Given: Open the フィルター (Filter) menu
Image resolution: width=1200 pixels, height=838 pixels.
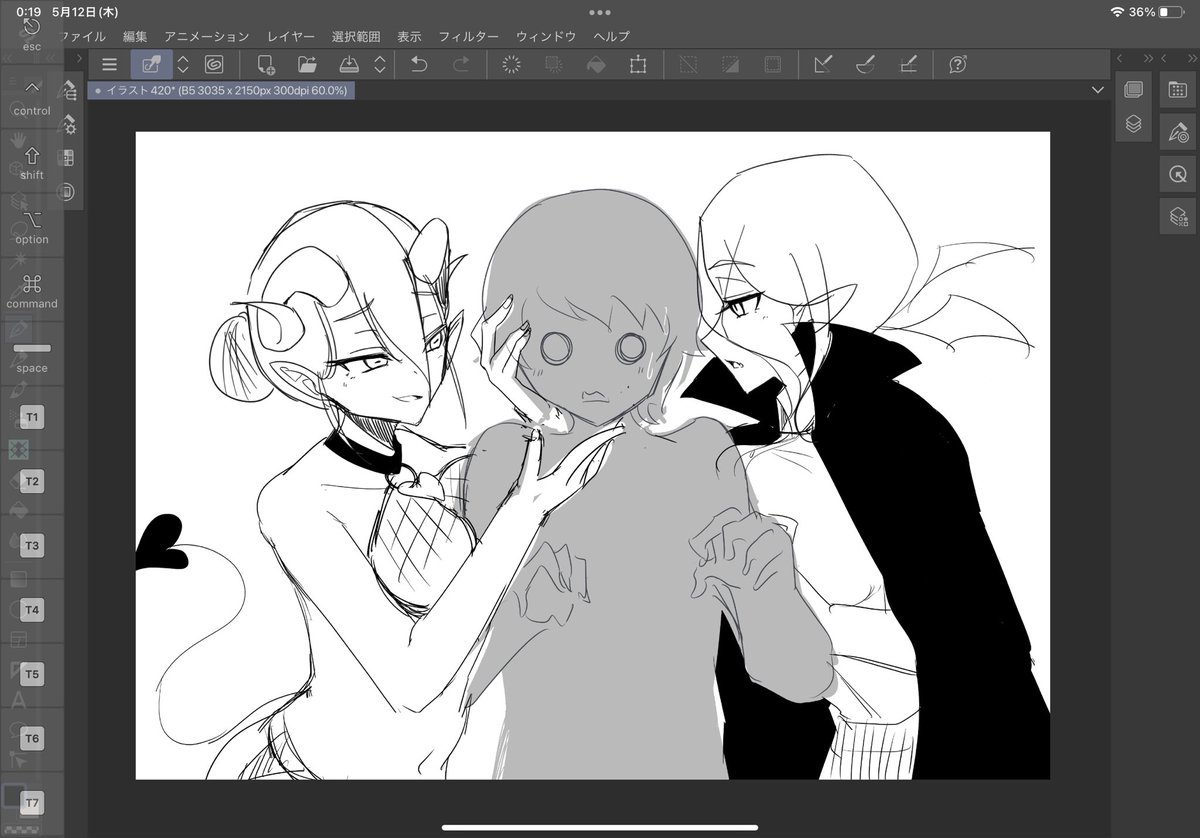Looking at the screenshot, I should click(469, 36).
